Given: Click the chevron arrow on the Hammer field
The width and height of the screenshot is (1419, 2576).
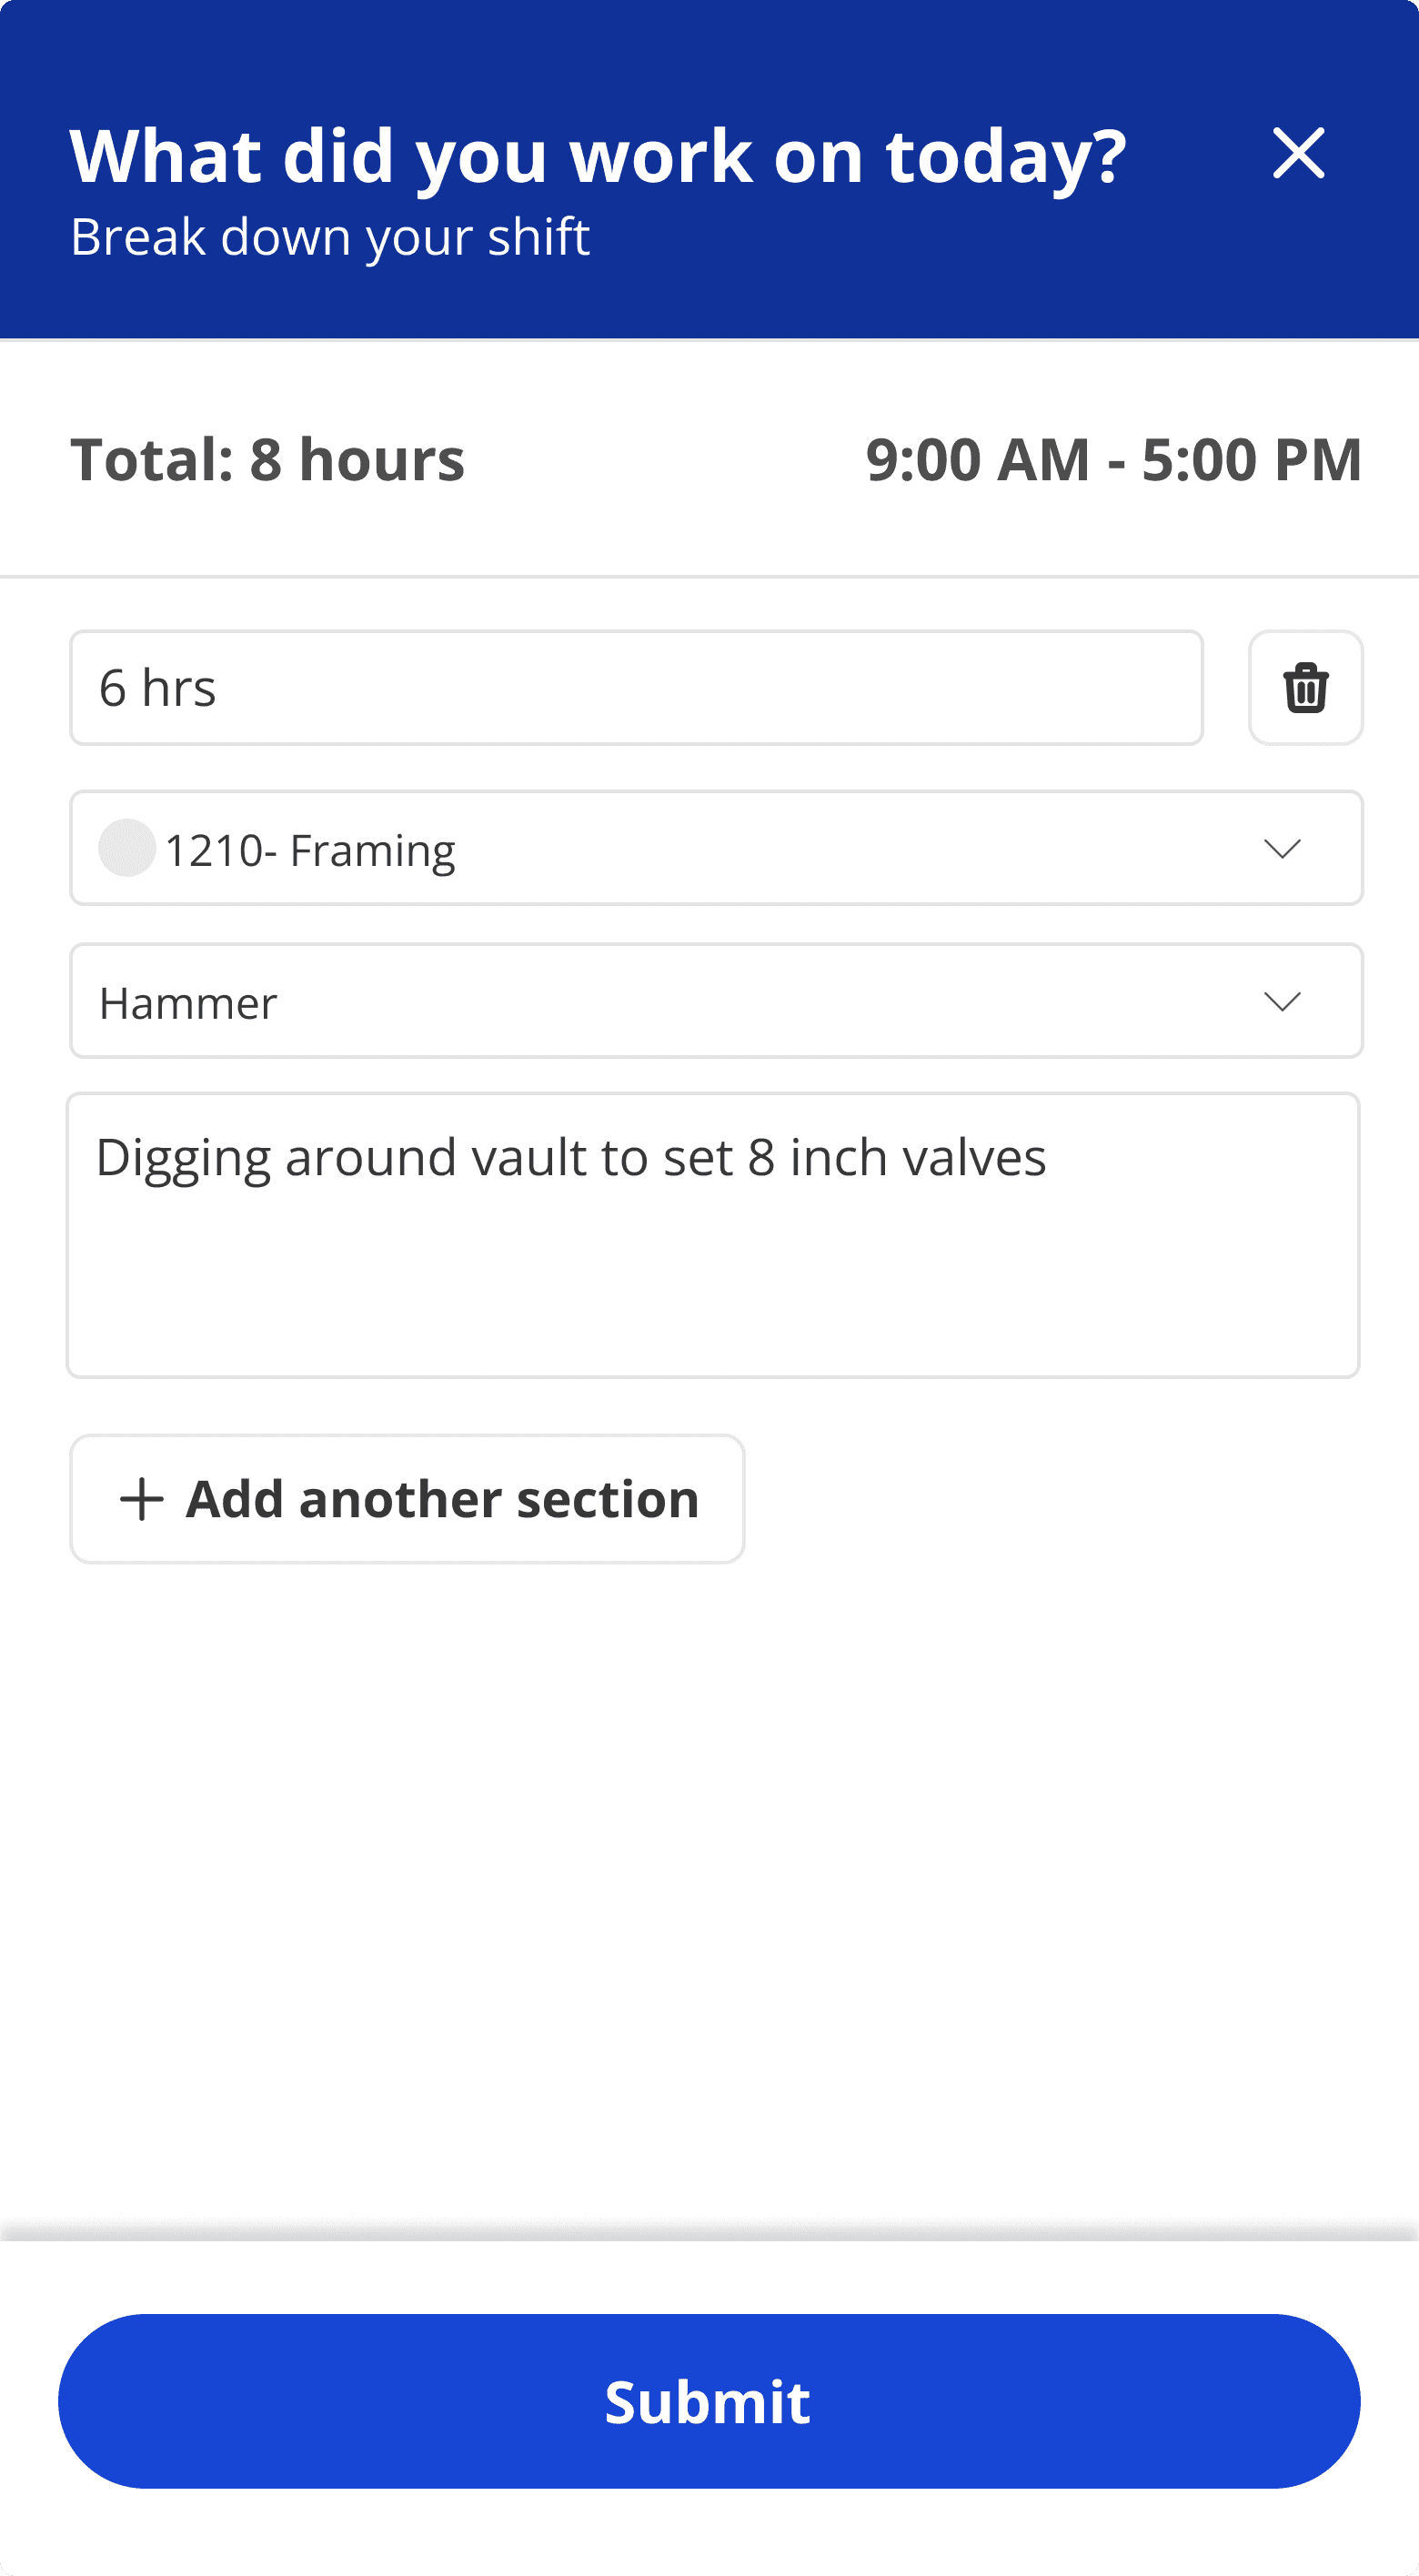Looking at the screenshot, I should click(1281, 1001).
